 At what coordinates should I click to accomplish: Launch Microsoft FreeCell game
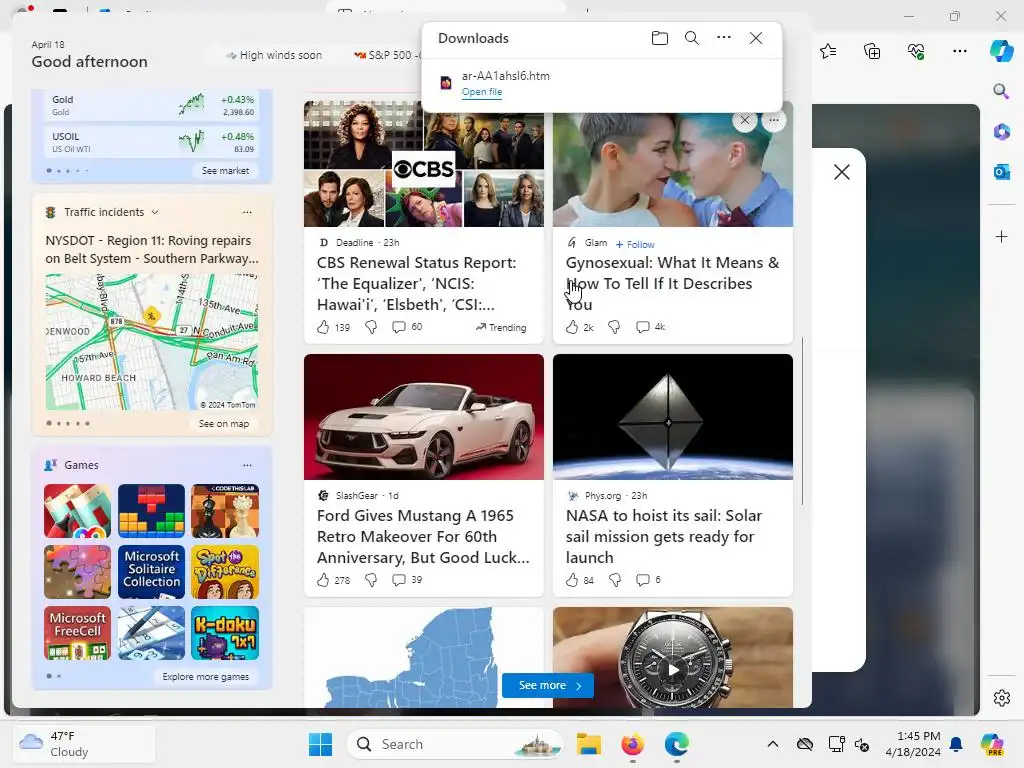tap(77, 633)
